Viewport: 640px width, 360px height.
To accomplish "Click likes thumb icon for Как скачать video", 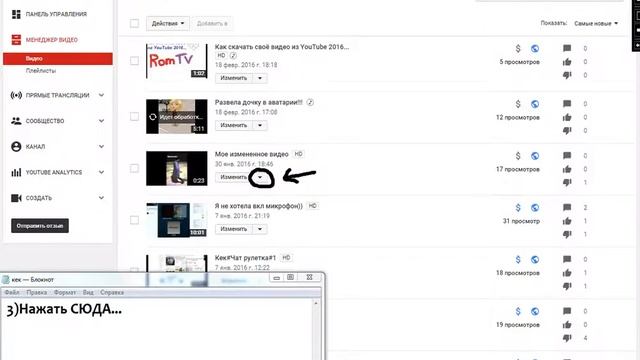I will pos(567,62).
